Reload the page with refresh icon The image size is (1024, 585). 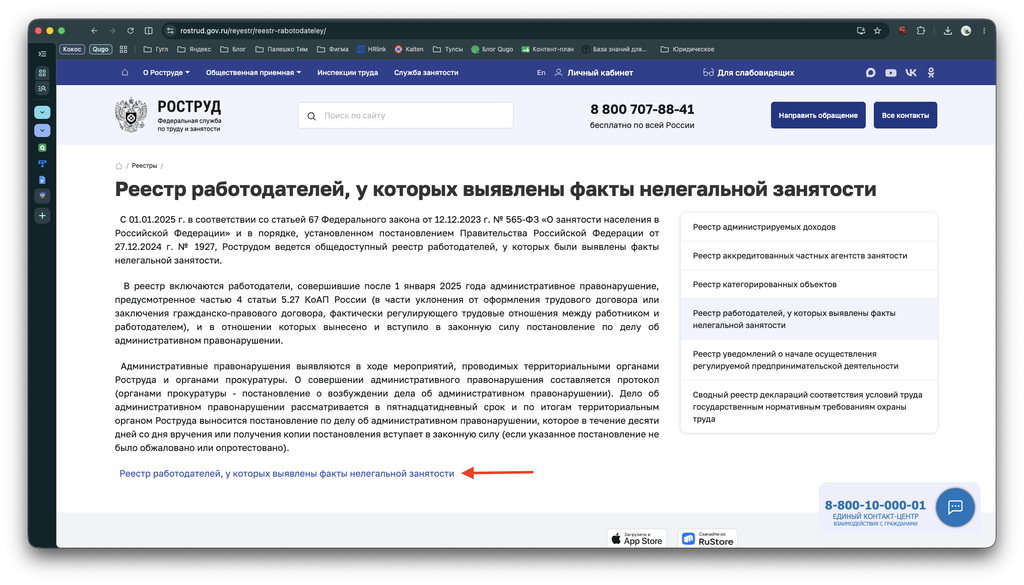pos(131,31)
